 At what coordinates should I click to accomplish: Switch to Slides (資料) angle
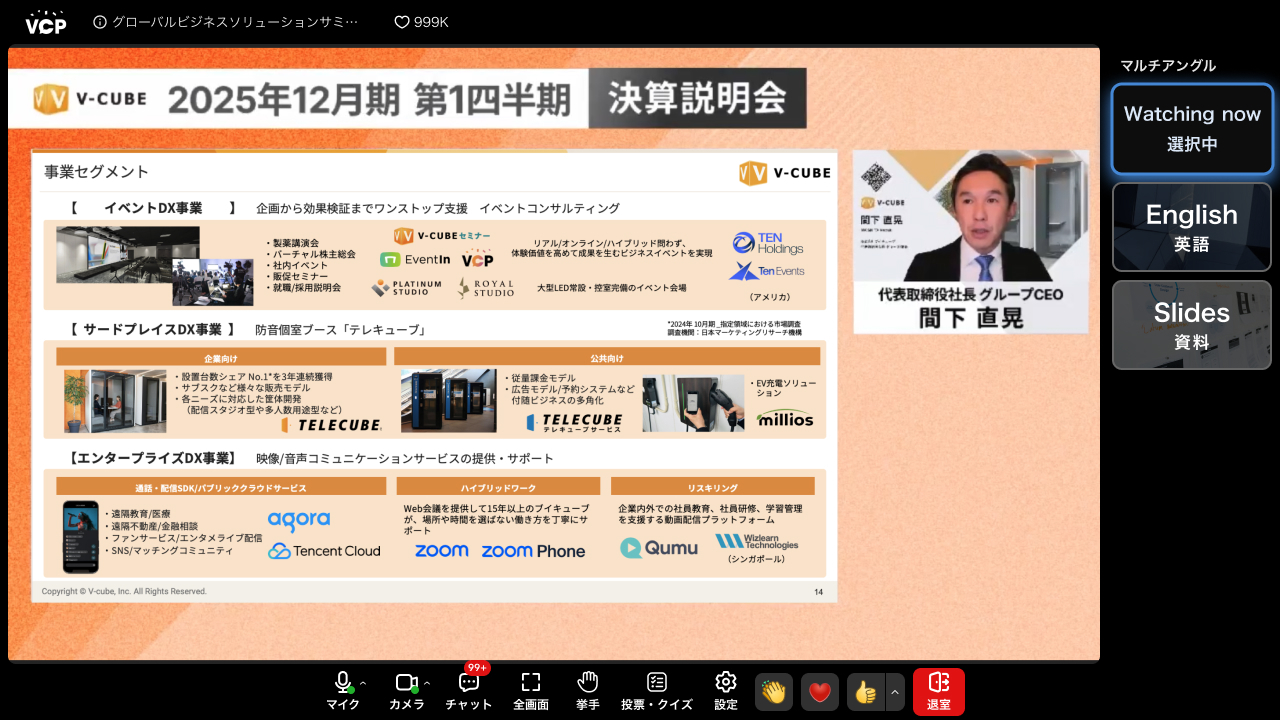pyautogui.click(x=1192, y=325)
